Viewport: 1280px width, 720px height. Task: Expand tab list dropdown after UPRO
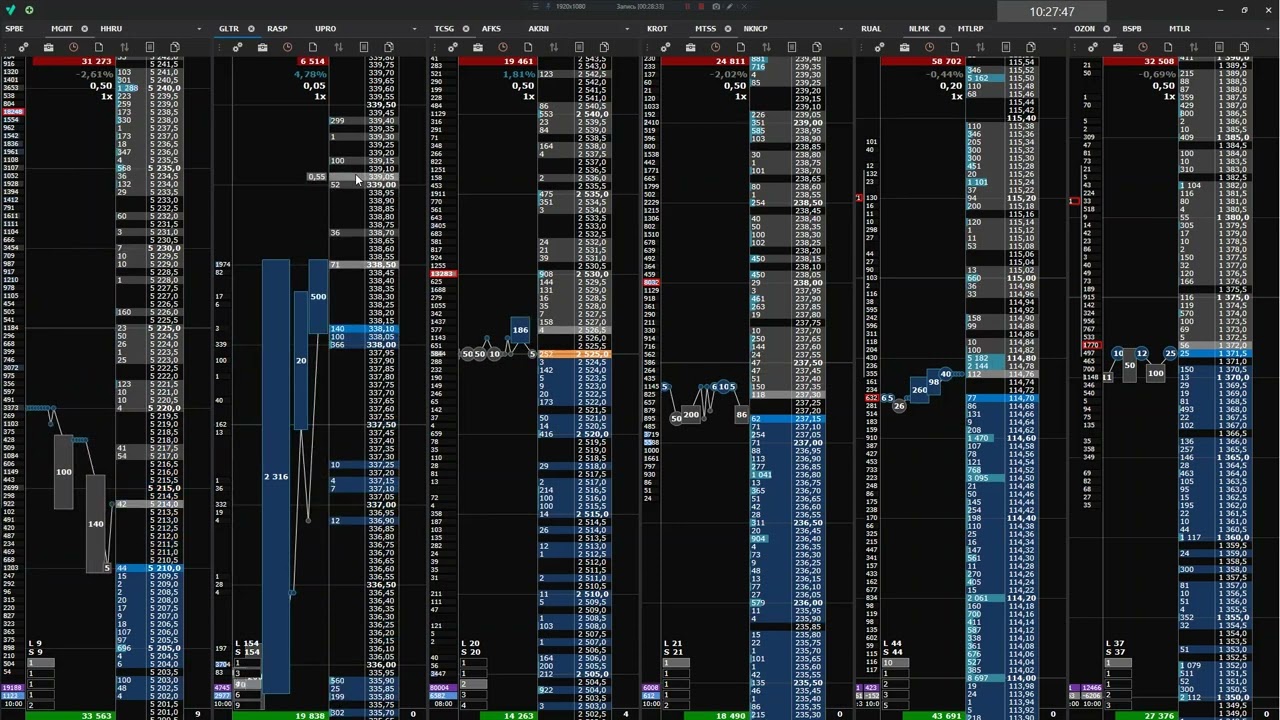click(414, 29)
